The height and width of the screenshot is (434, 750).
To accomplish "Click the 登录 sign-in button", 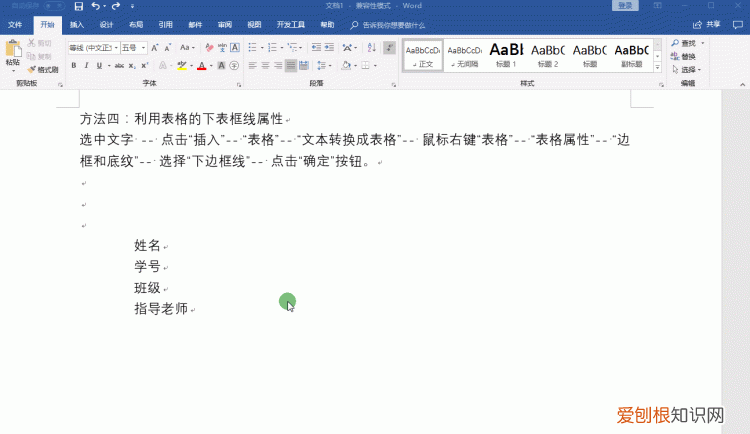I will (x=625, y=6).
